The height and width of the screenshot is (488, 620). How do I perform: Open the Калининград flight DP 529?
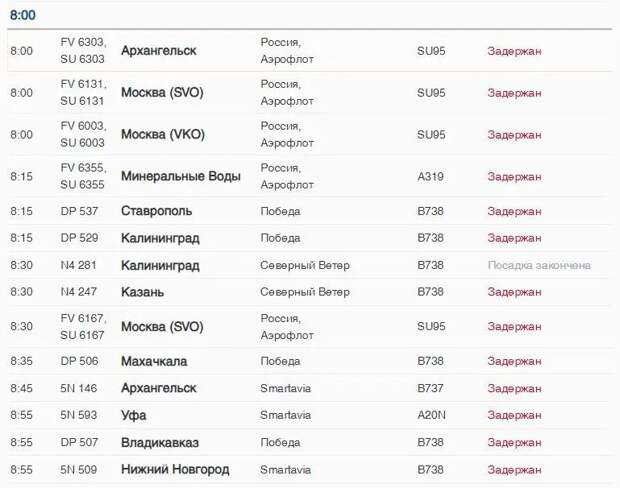tap(310, 238)
